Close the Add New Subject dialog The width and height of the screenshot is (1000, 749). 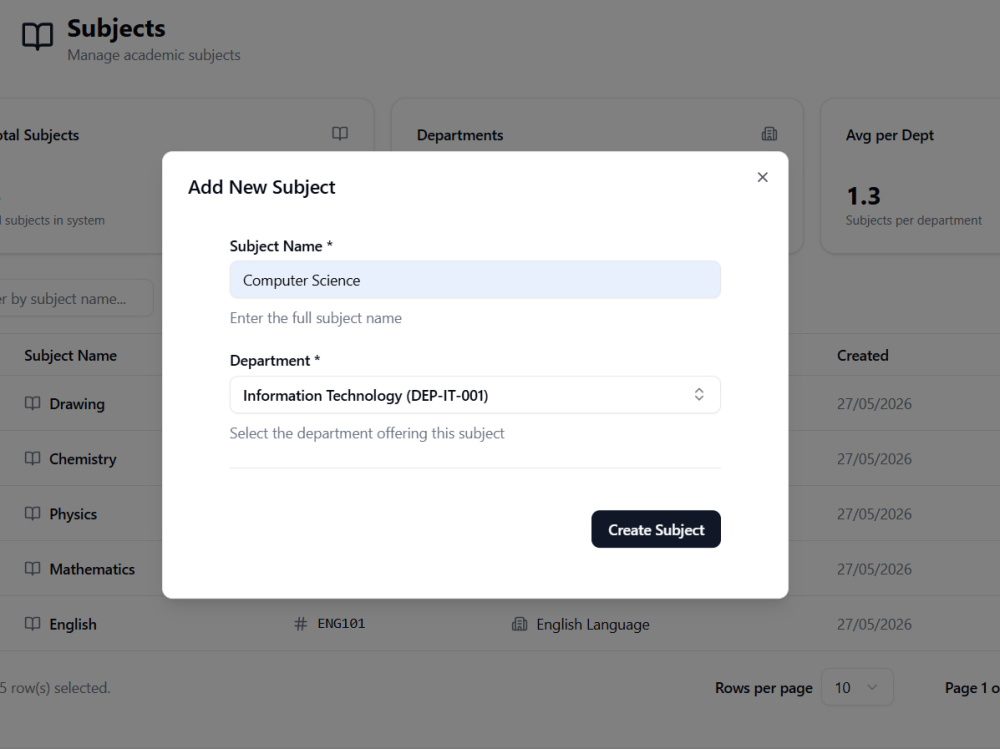pos(762,177)
